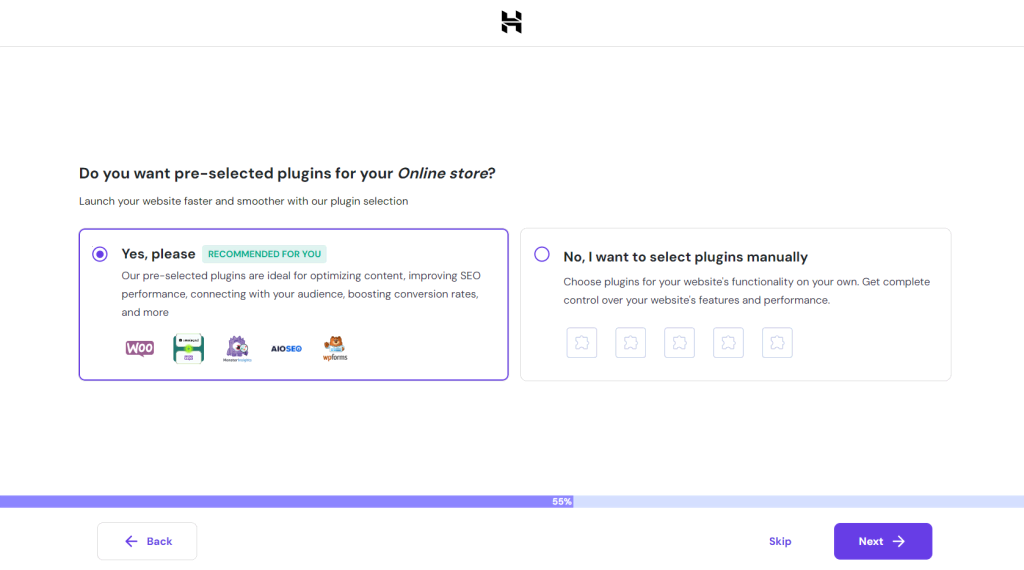Click the WPForms plugin icon
Viewport: 1024px width, 570px height.
(x=335, y=349)
